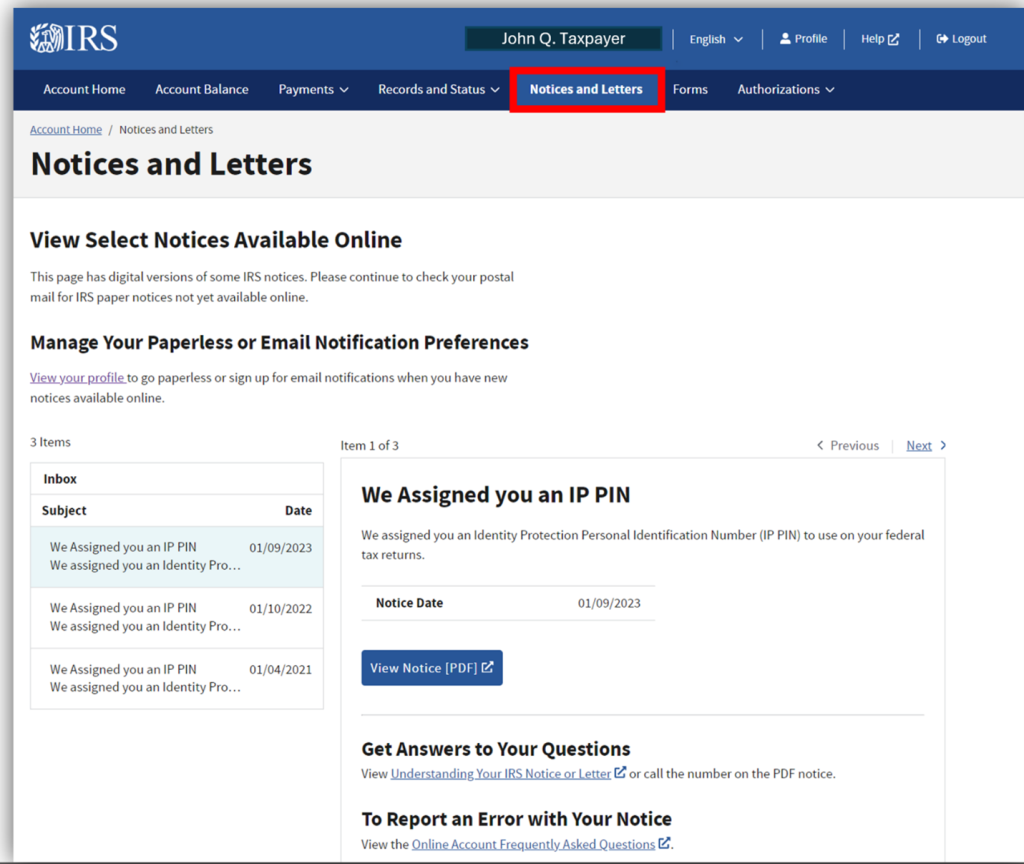Open the Forms navigation item

point(690,89)
